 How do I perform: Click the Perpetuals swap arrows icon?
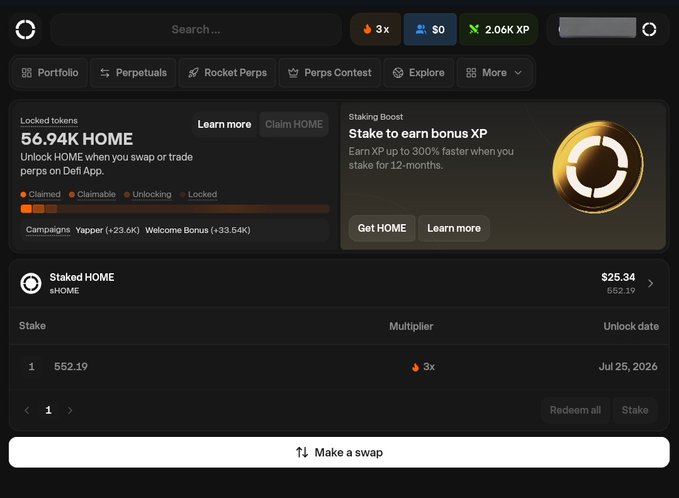tap(104, 73)
